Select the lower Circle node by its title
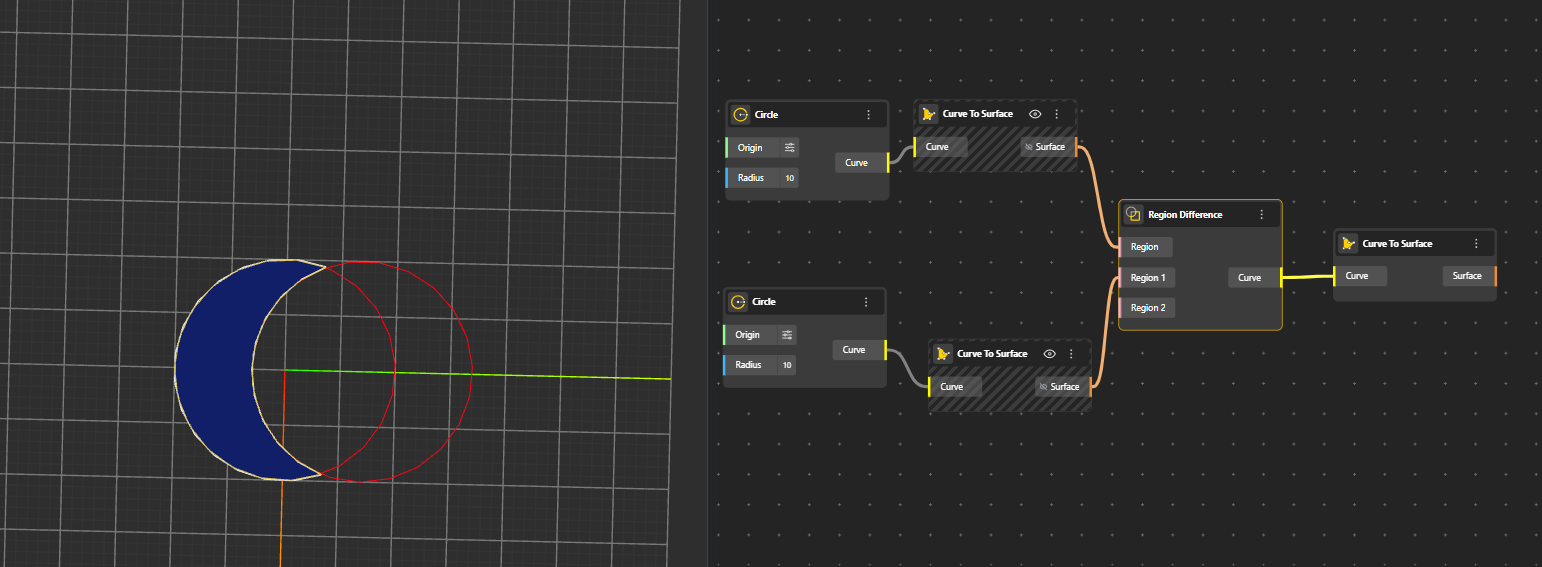Viewport: 1542px width, 567px height. point(764,302)
